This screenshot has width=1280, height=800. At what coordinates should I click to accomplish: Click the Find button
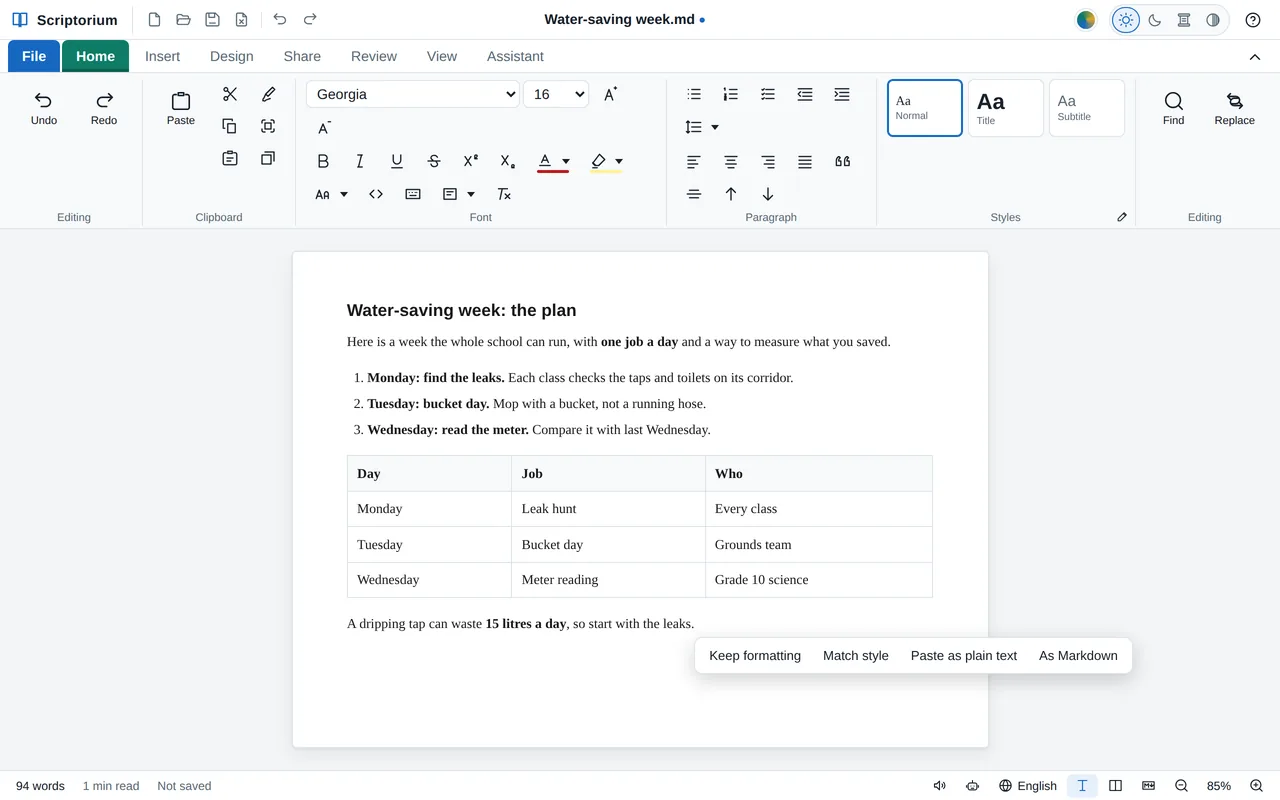1174,107
